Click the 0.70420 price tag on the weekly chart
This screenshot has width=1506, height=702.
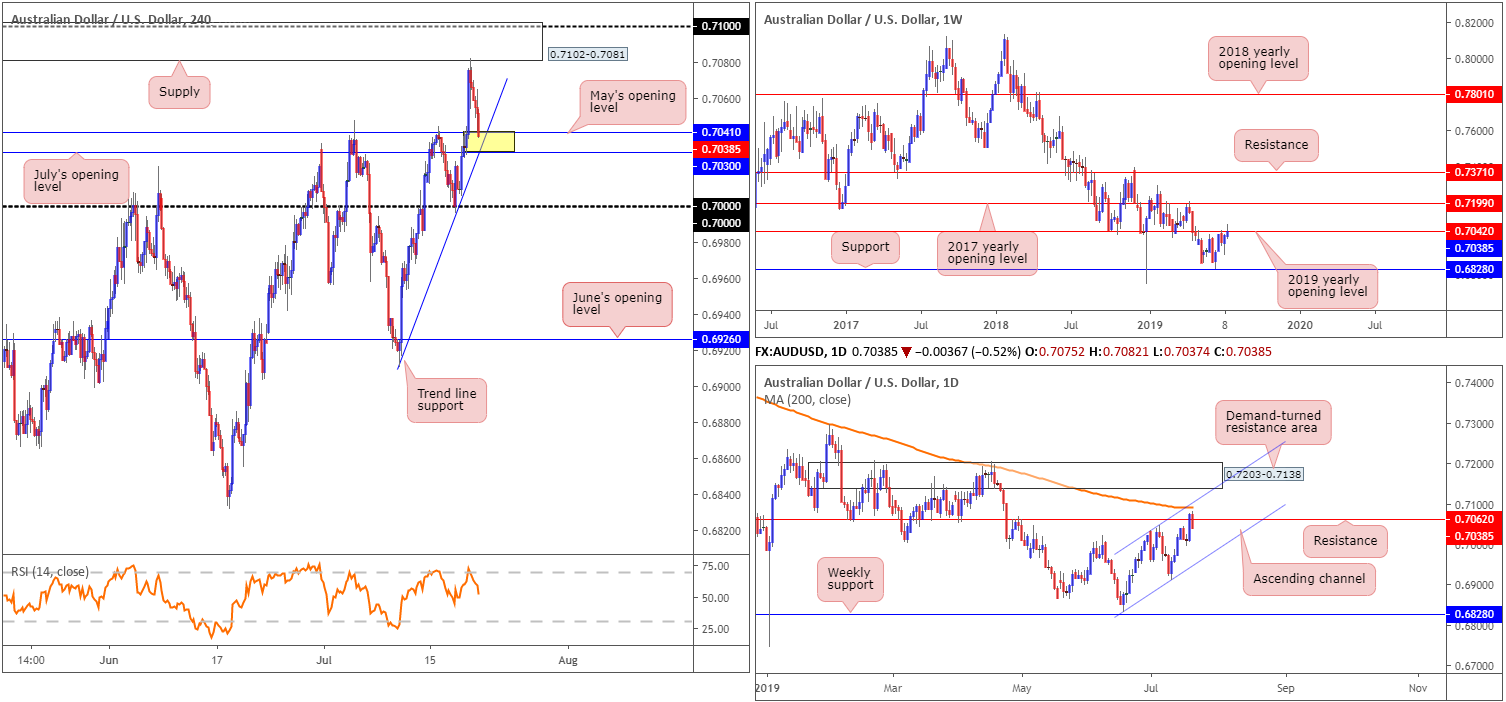tap(1474, 232)
